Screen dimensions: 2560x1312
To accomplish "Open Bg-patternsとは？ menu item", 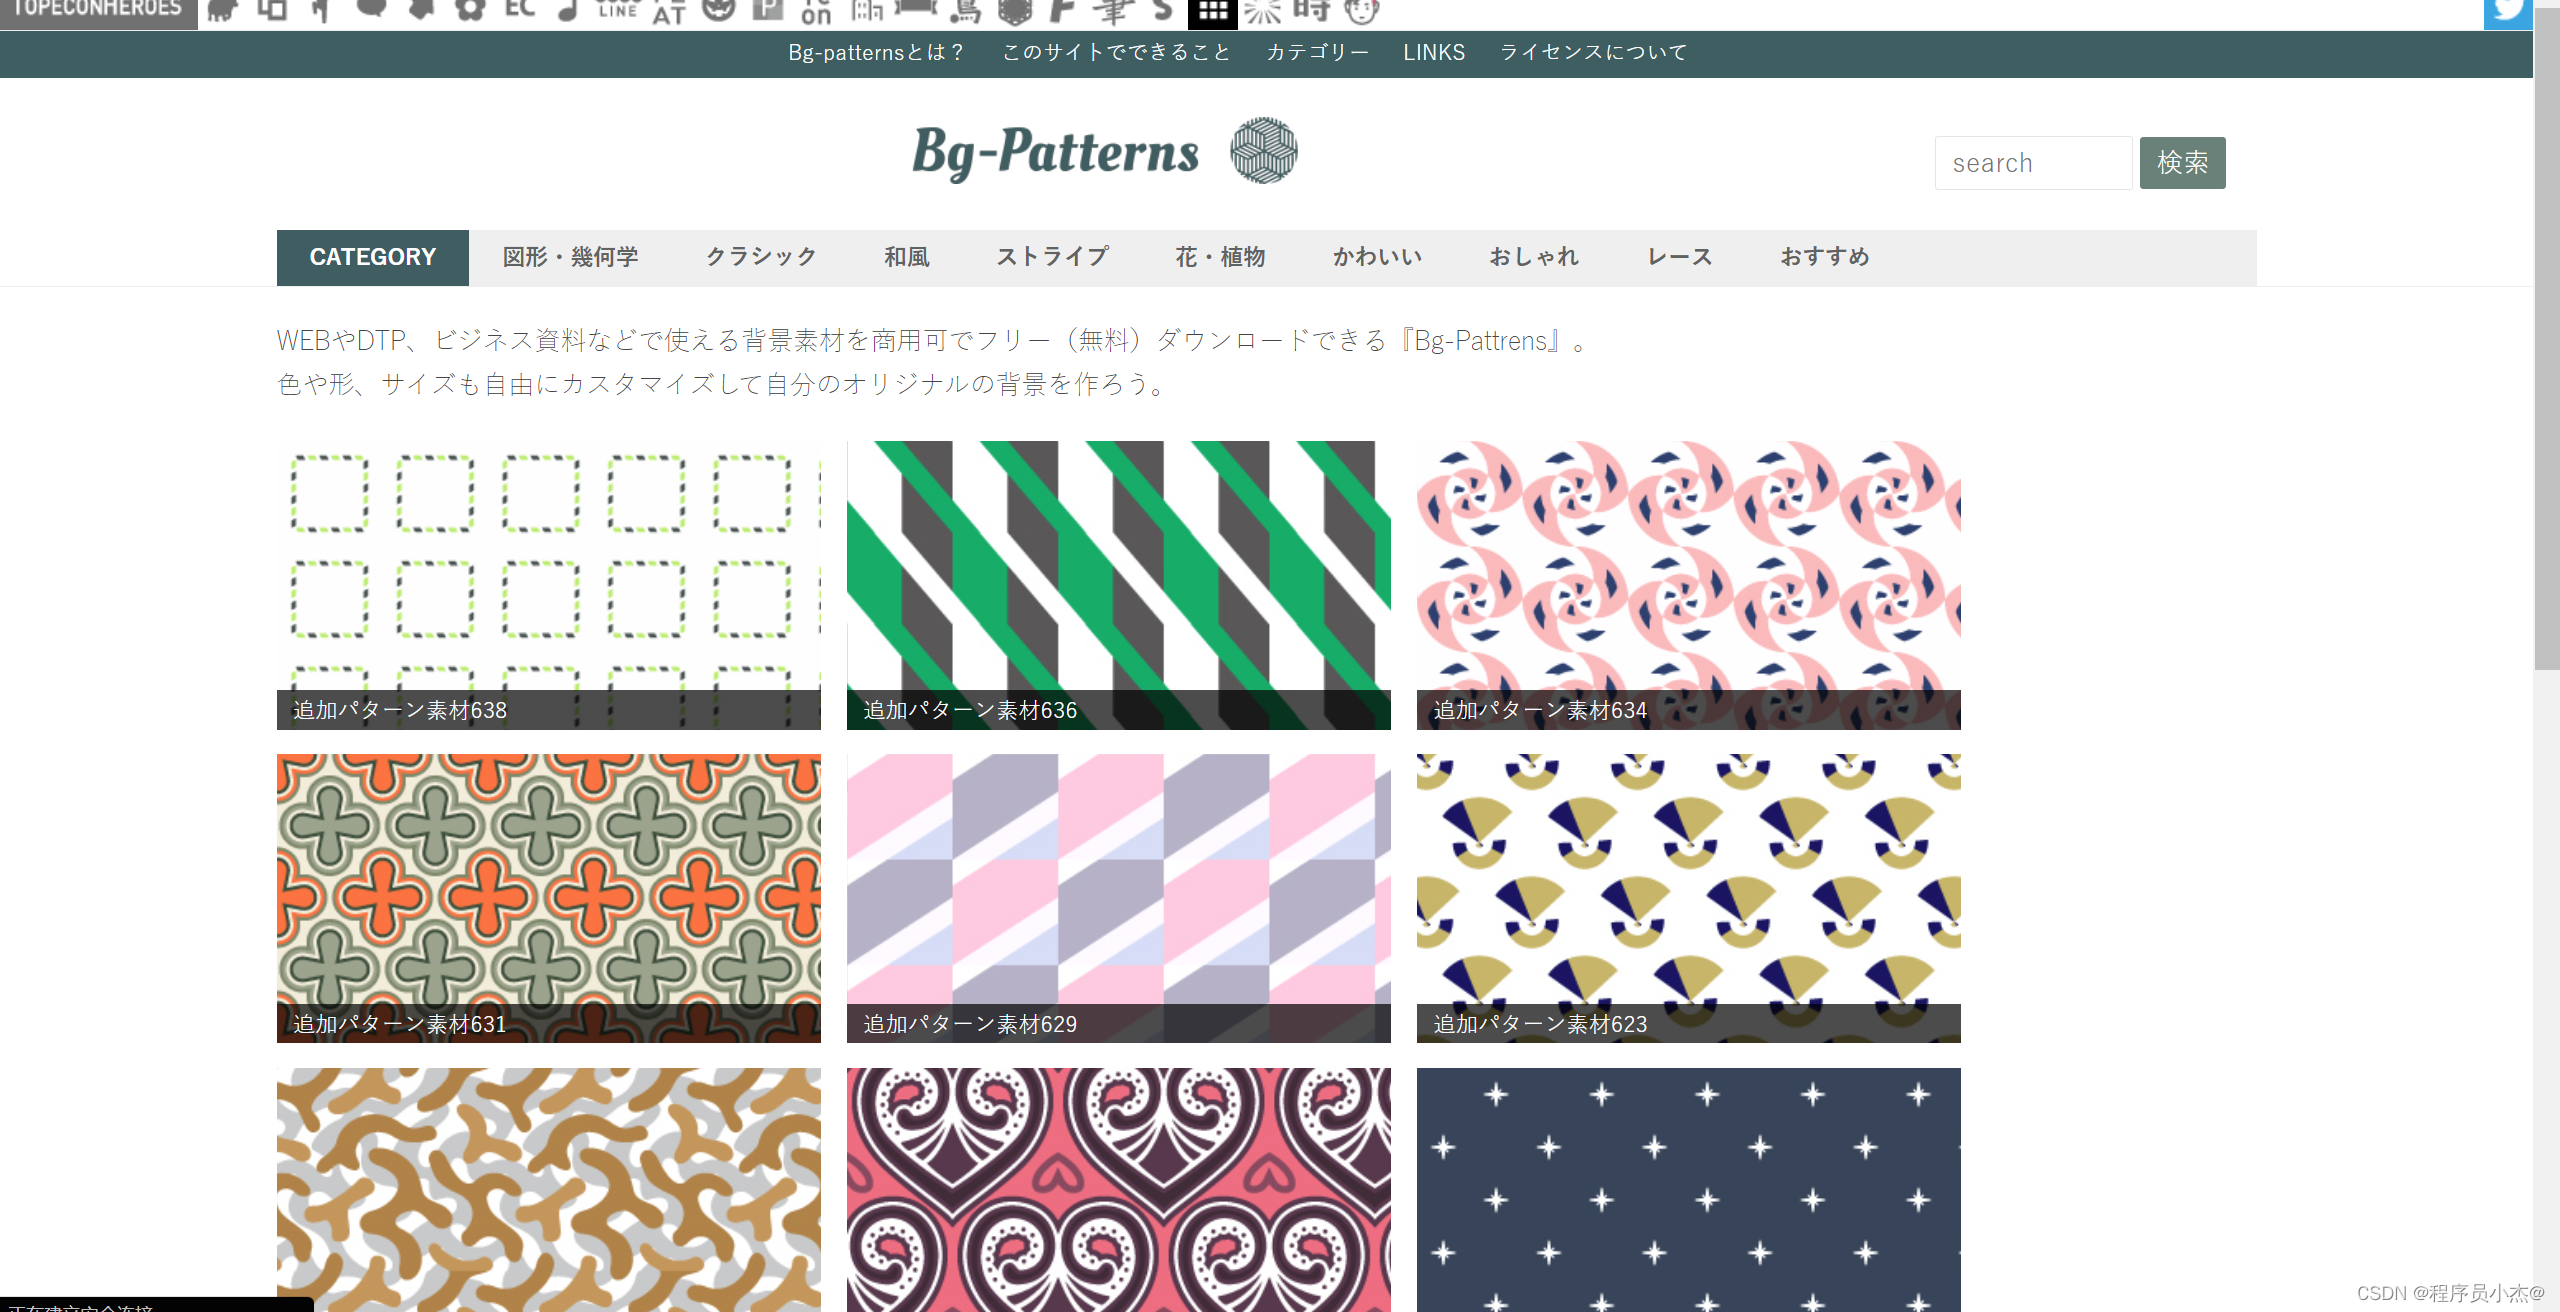I will point(876,53).
